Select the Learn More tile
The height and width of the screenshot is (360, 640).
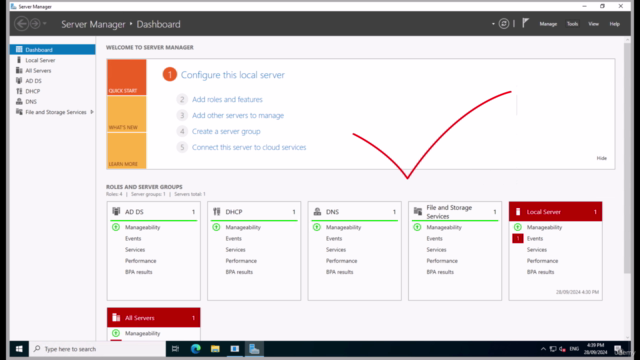coord(127,151)
